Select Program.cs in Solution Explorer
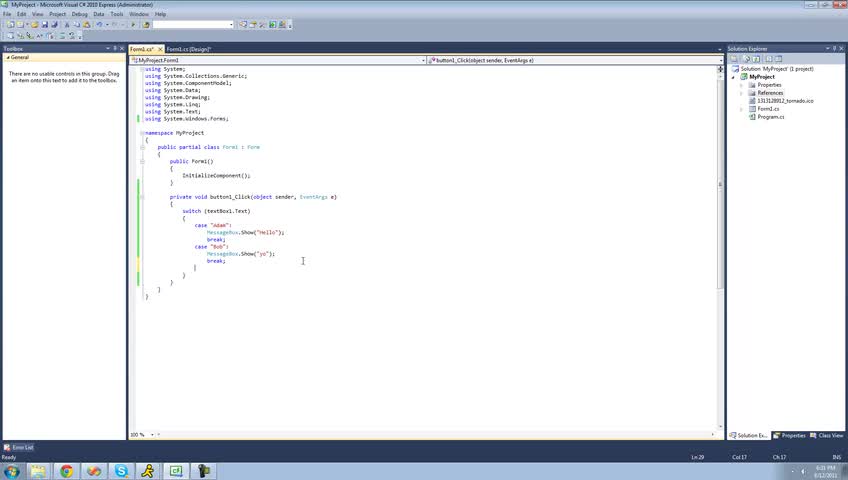848x480 pixels. 770,117
